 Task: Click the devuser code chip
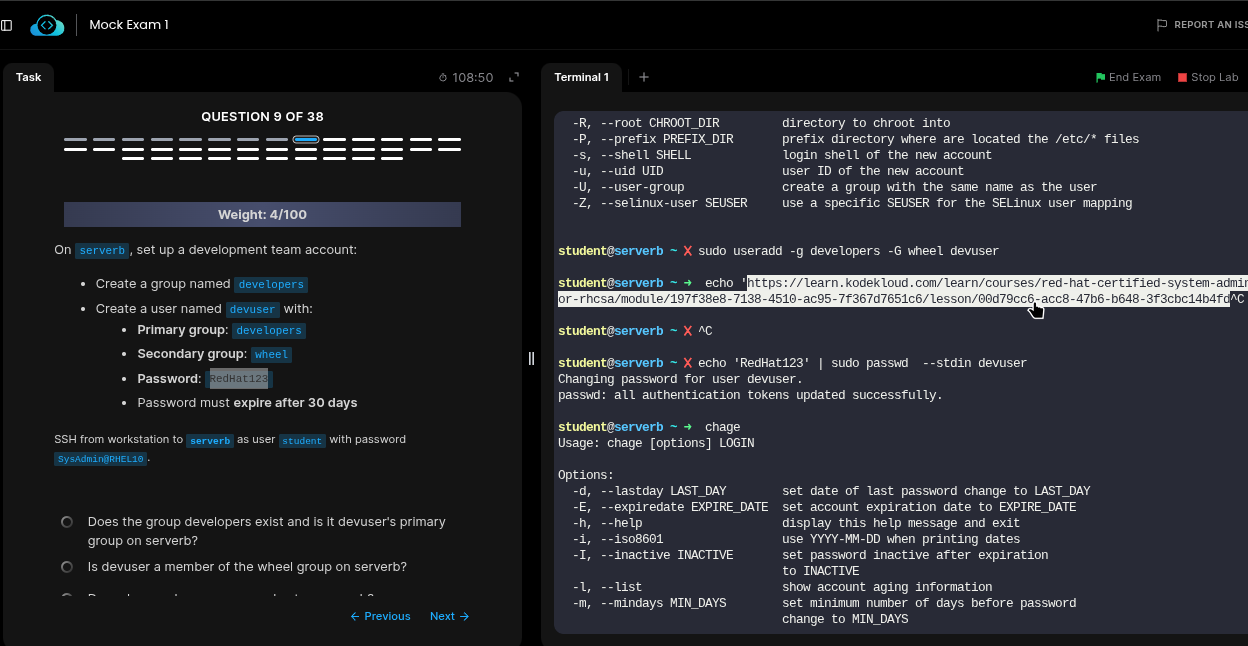pos(252,310)
